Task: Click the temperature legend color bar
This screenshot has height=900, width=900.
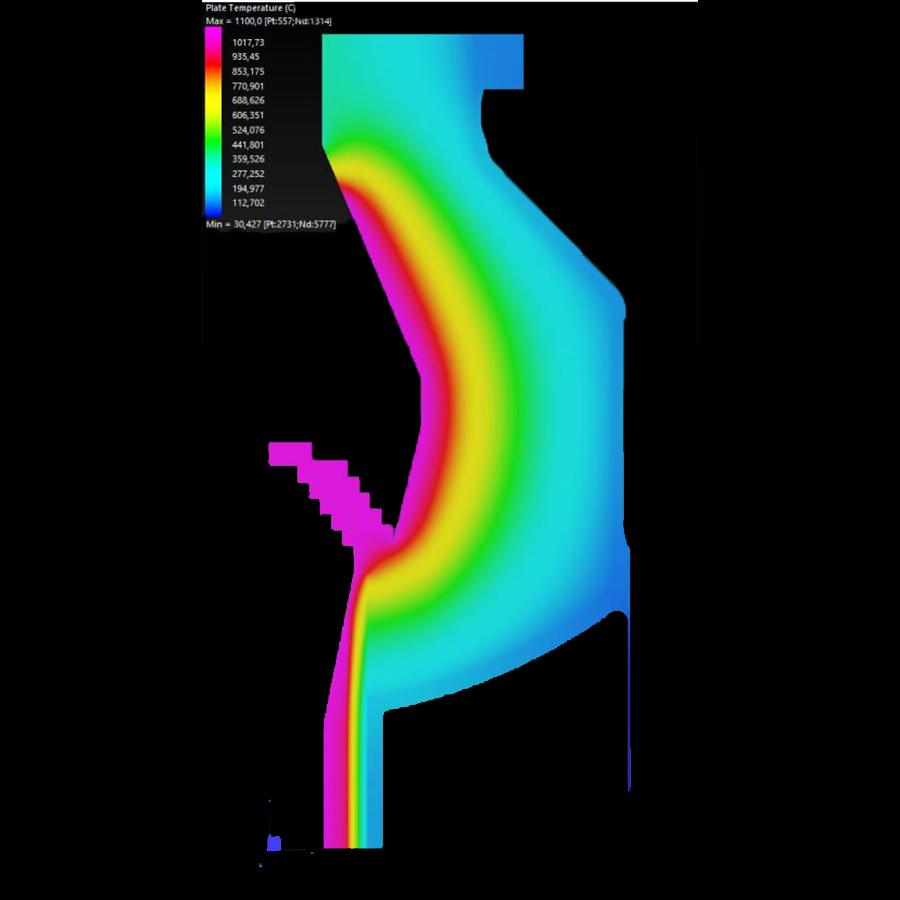Action: pyautogui.click(x=213, y=122)
